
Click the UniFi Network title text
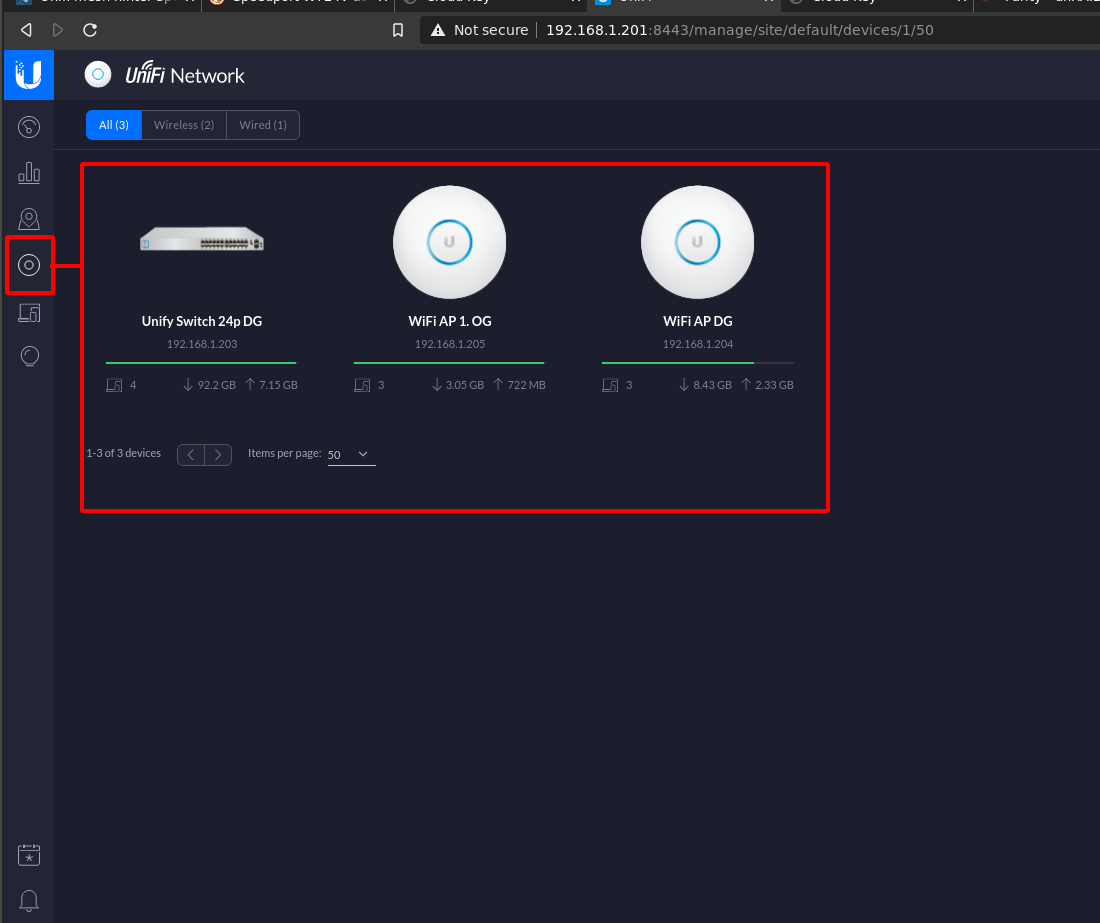coord(185,74)
